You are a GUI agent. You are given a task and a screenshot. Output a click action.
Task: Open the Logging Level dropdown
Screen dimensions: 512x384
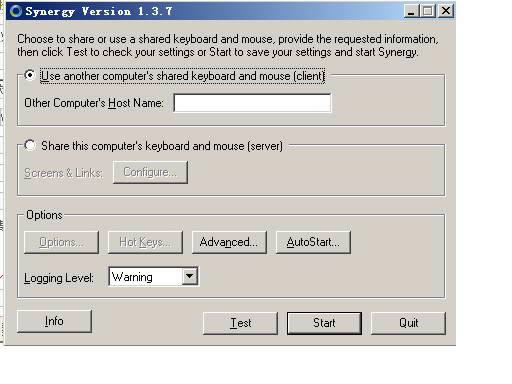coord(190,276)
